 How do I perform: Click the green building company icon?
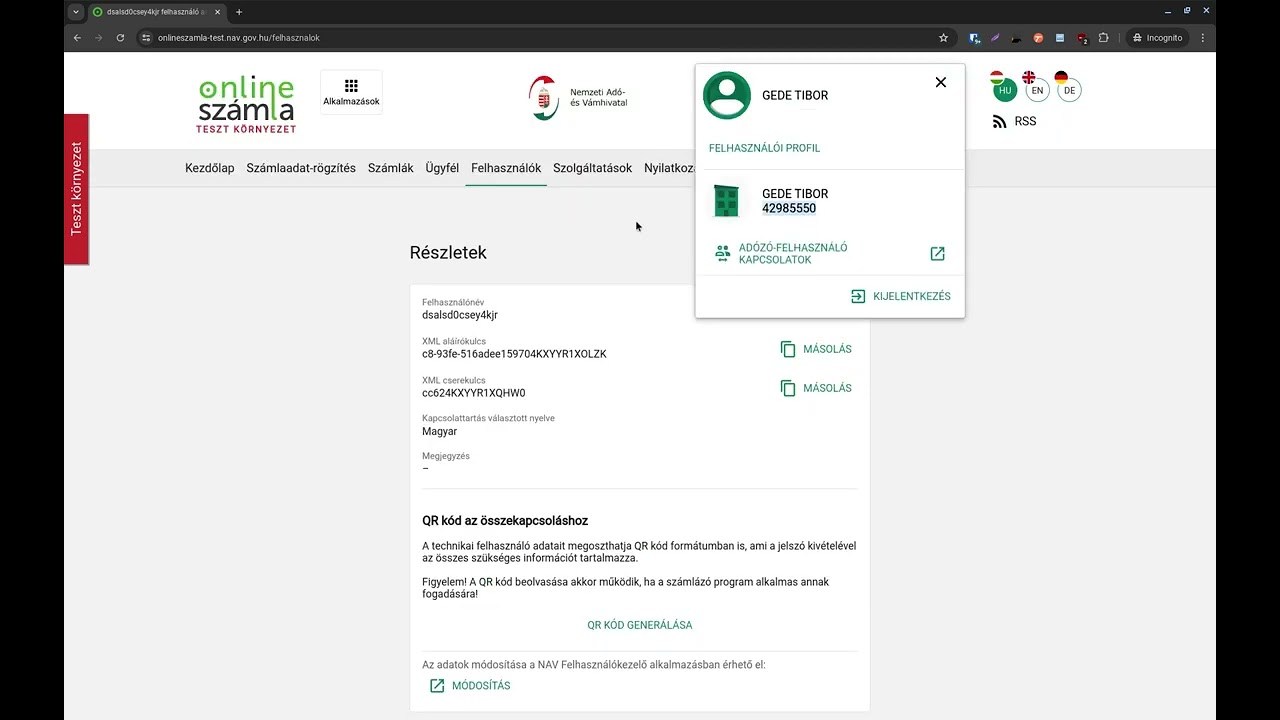coord(727,200)
